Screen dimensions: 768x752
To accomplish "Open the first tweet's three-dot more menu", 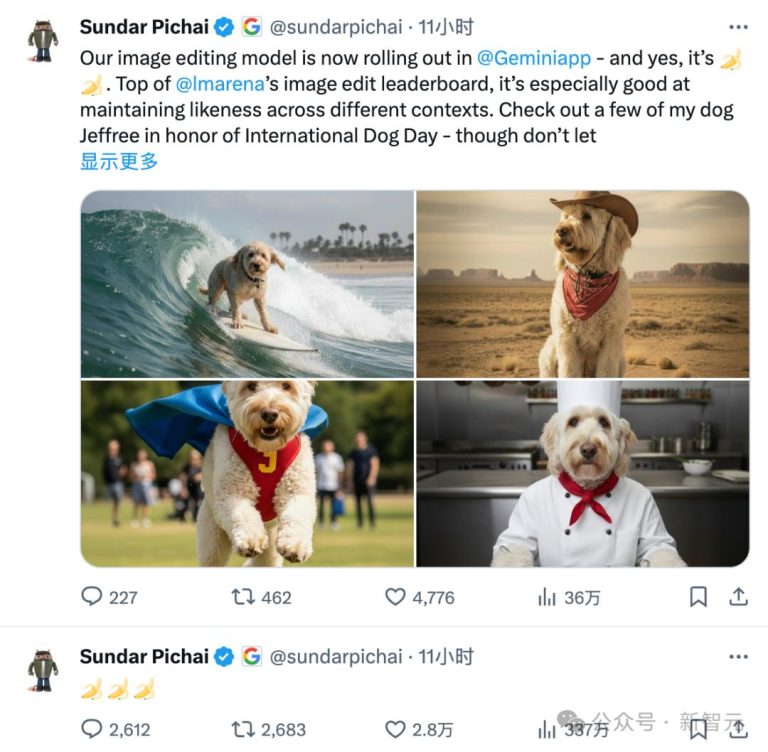I will click(738, 27).
